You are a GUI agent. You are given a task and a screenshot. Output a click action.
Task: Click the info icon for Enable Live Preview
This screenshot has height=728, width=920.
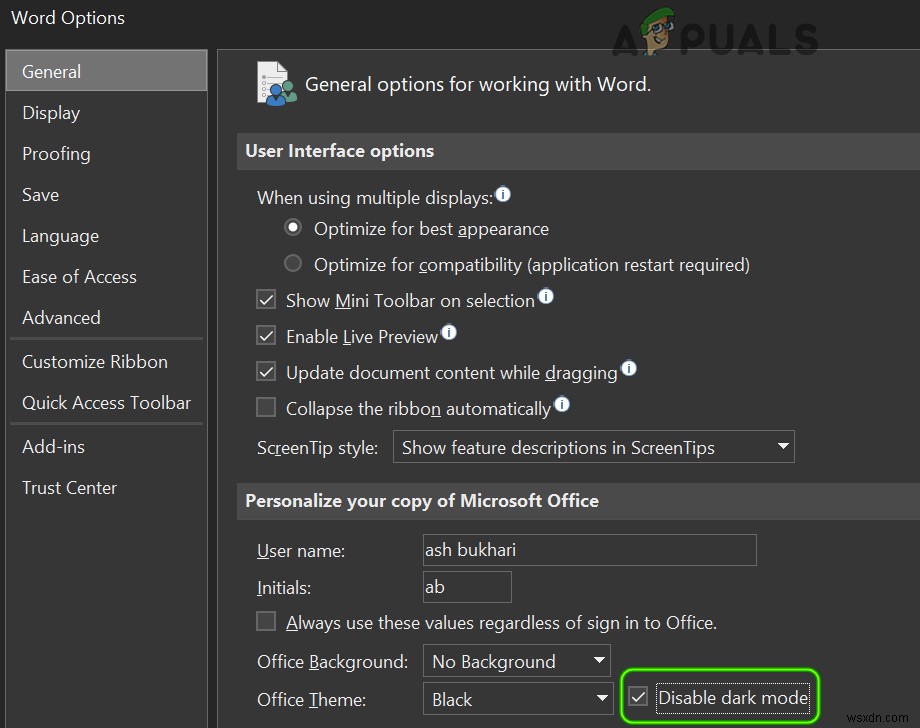pyautogui.click(x=449, y=333)
